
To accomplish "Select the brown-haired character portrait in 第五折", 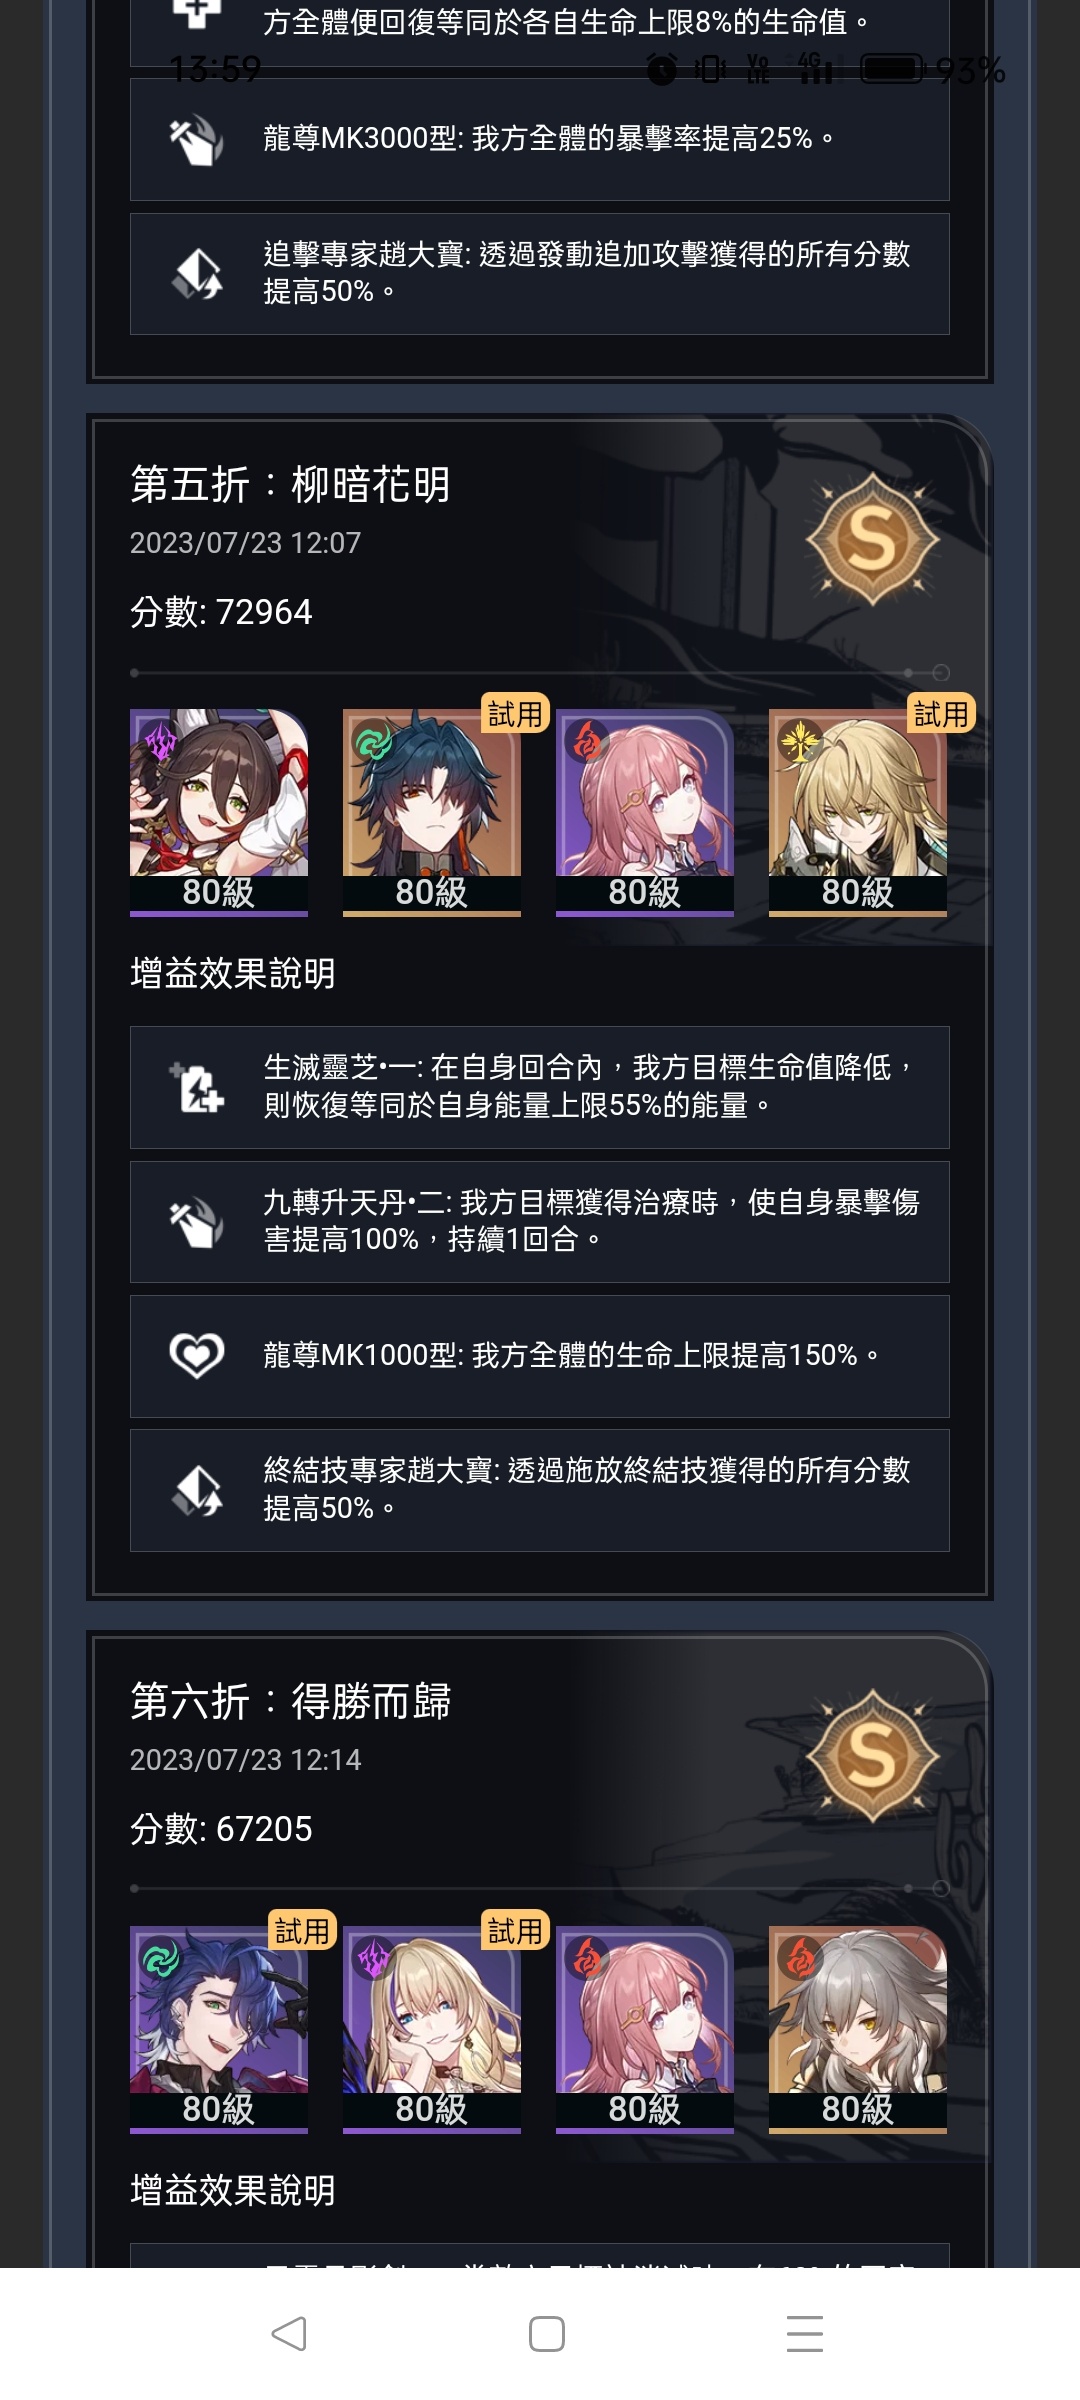I will [x=219, y=812].
